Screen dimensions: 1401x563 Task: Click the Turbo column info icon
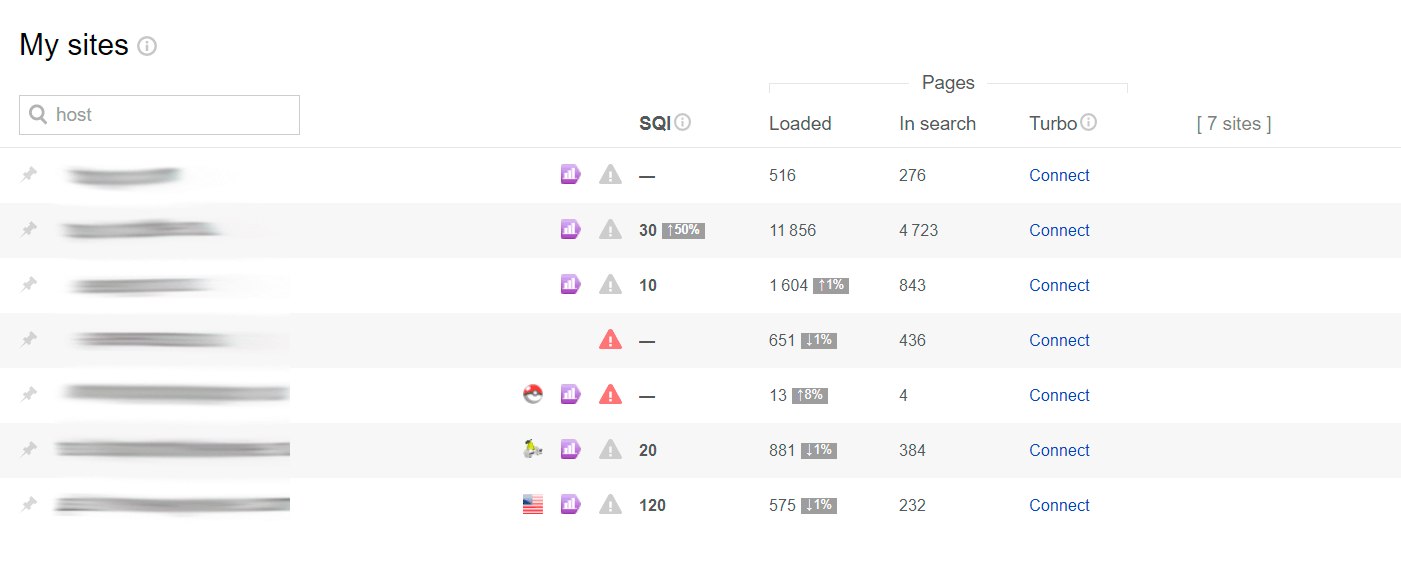(x=1089, y=122)
